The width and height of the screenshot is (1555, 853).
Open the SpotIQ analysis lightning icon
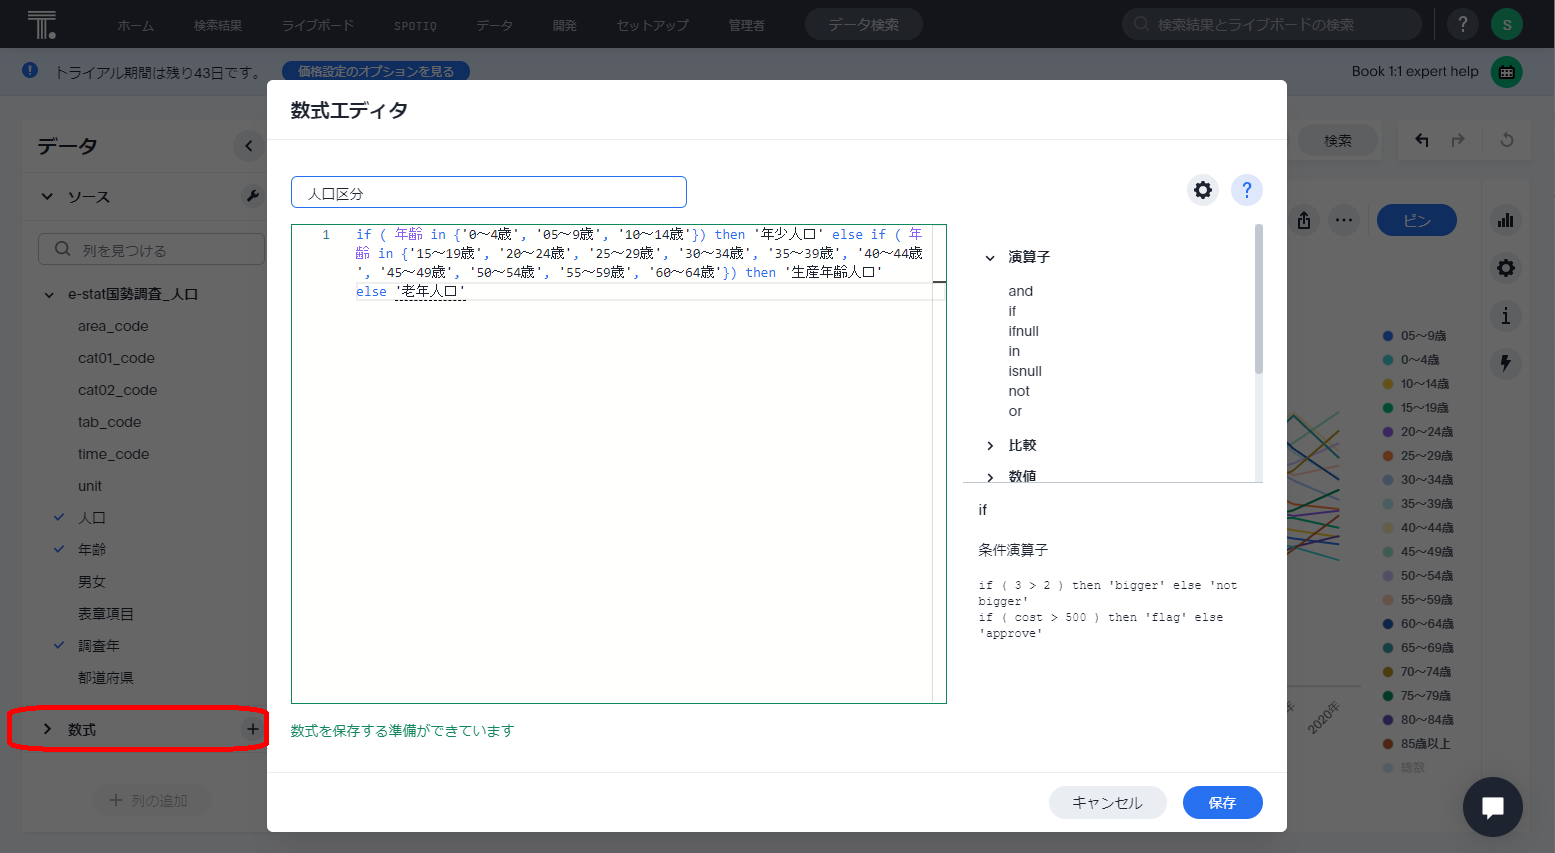(x=1505, y=363)
